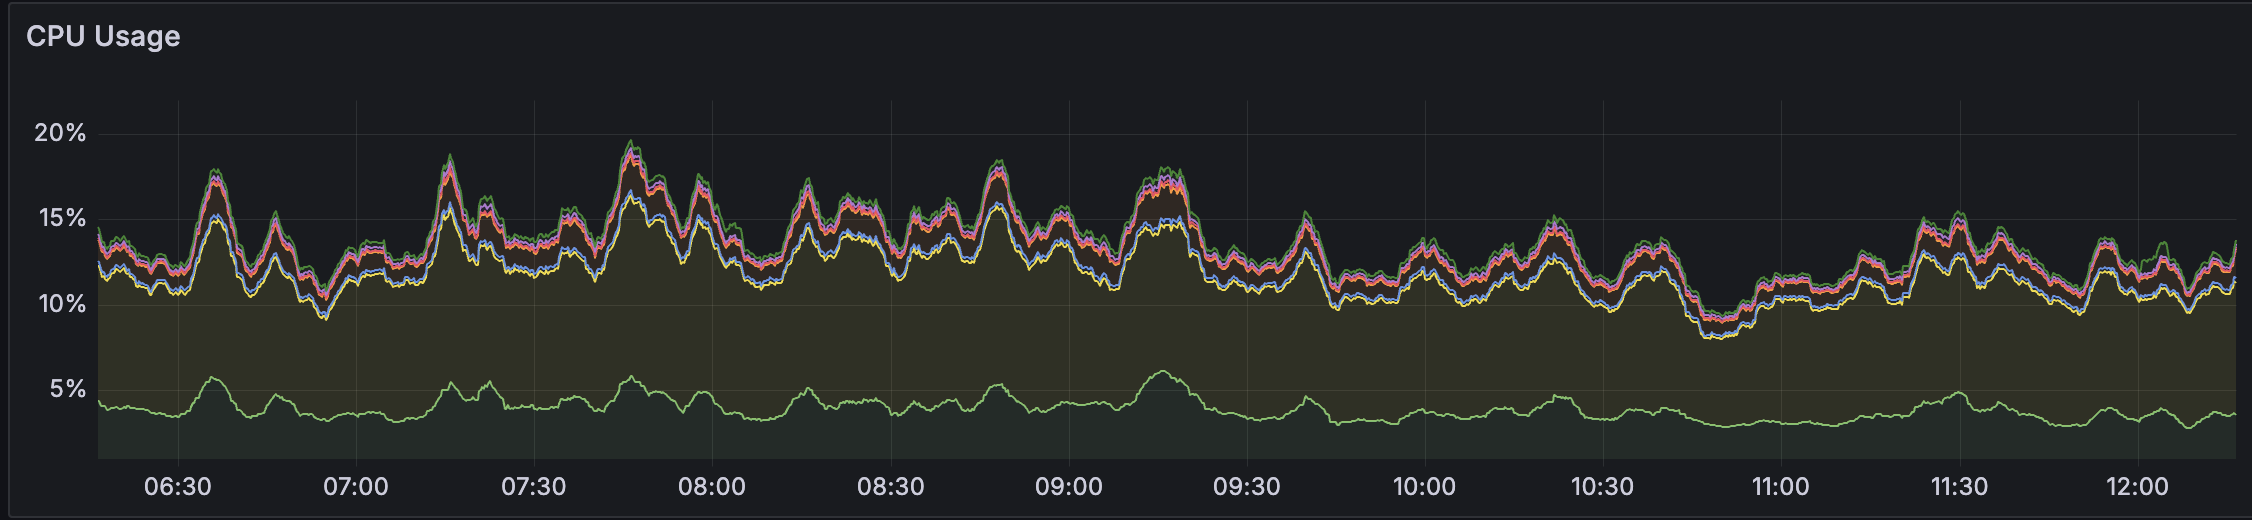Select the 11:30 time axis label
Screen dimensions: 2252x520
(x=1959, y=487)
